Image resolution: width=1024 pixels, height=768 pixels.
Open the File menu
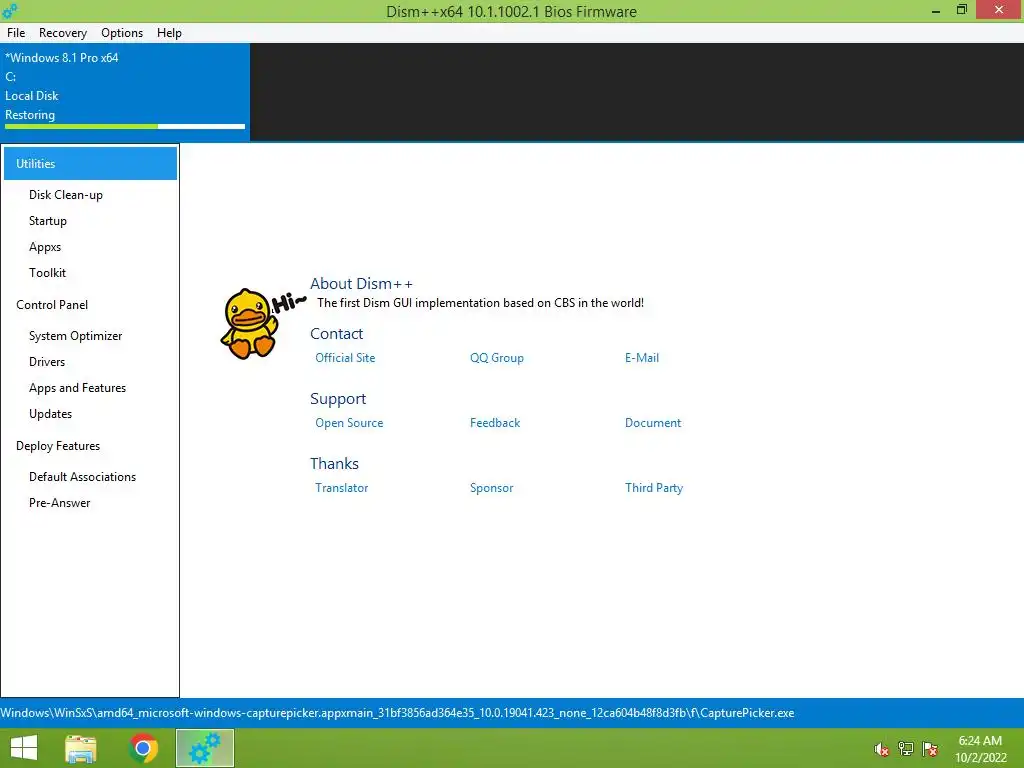16,33
